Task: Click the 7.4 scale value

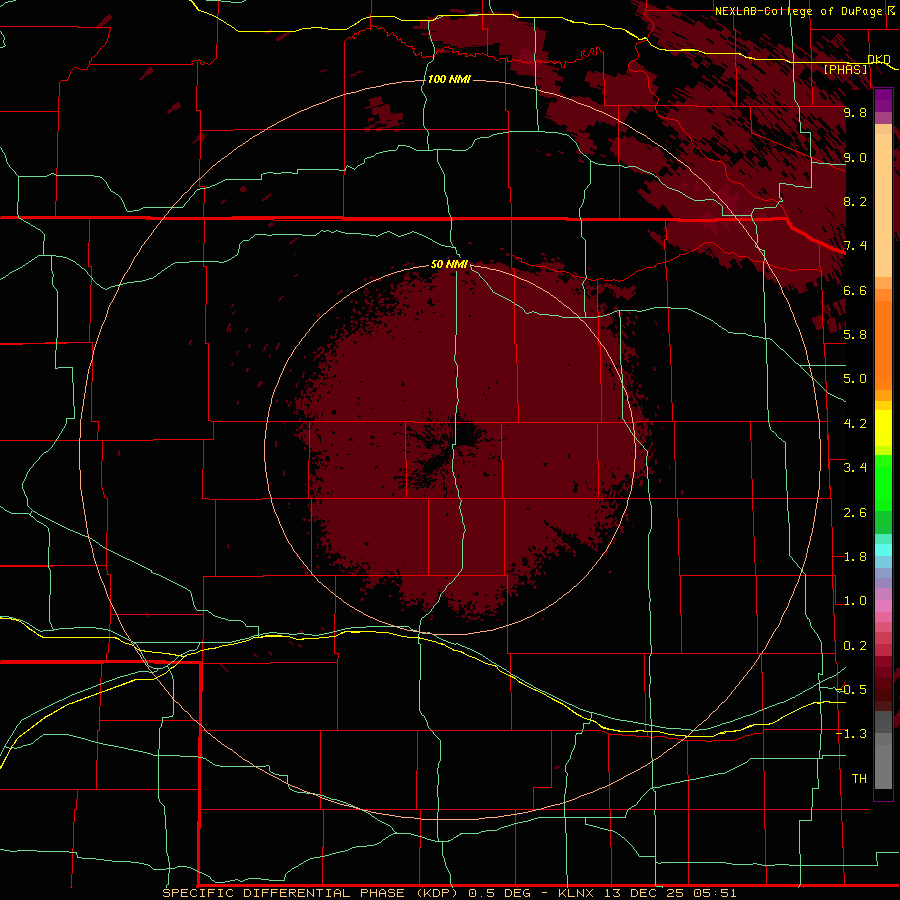Action: point(855,246)
